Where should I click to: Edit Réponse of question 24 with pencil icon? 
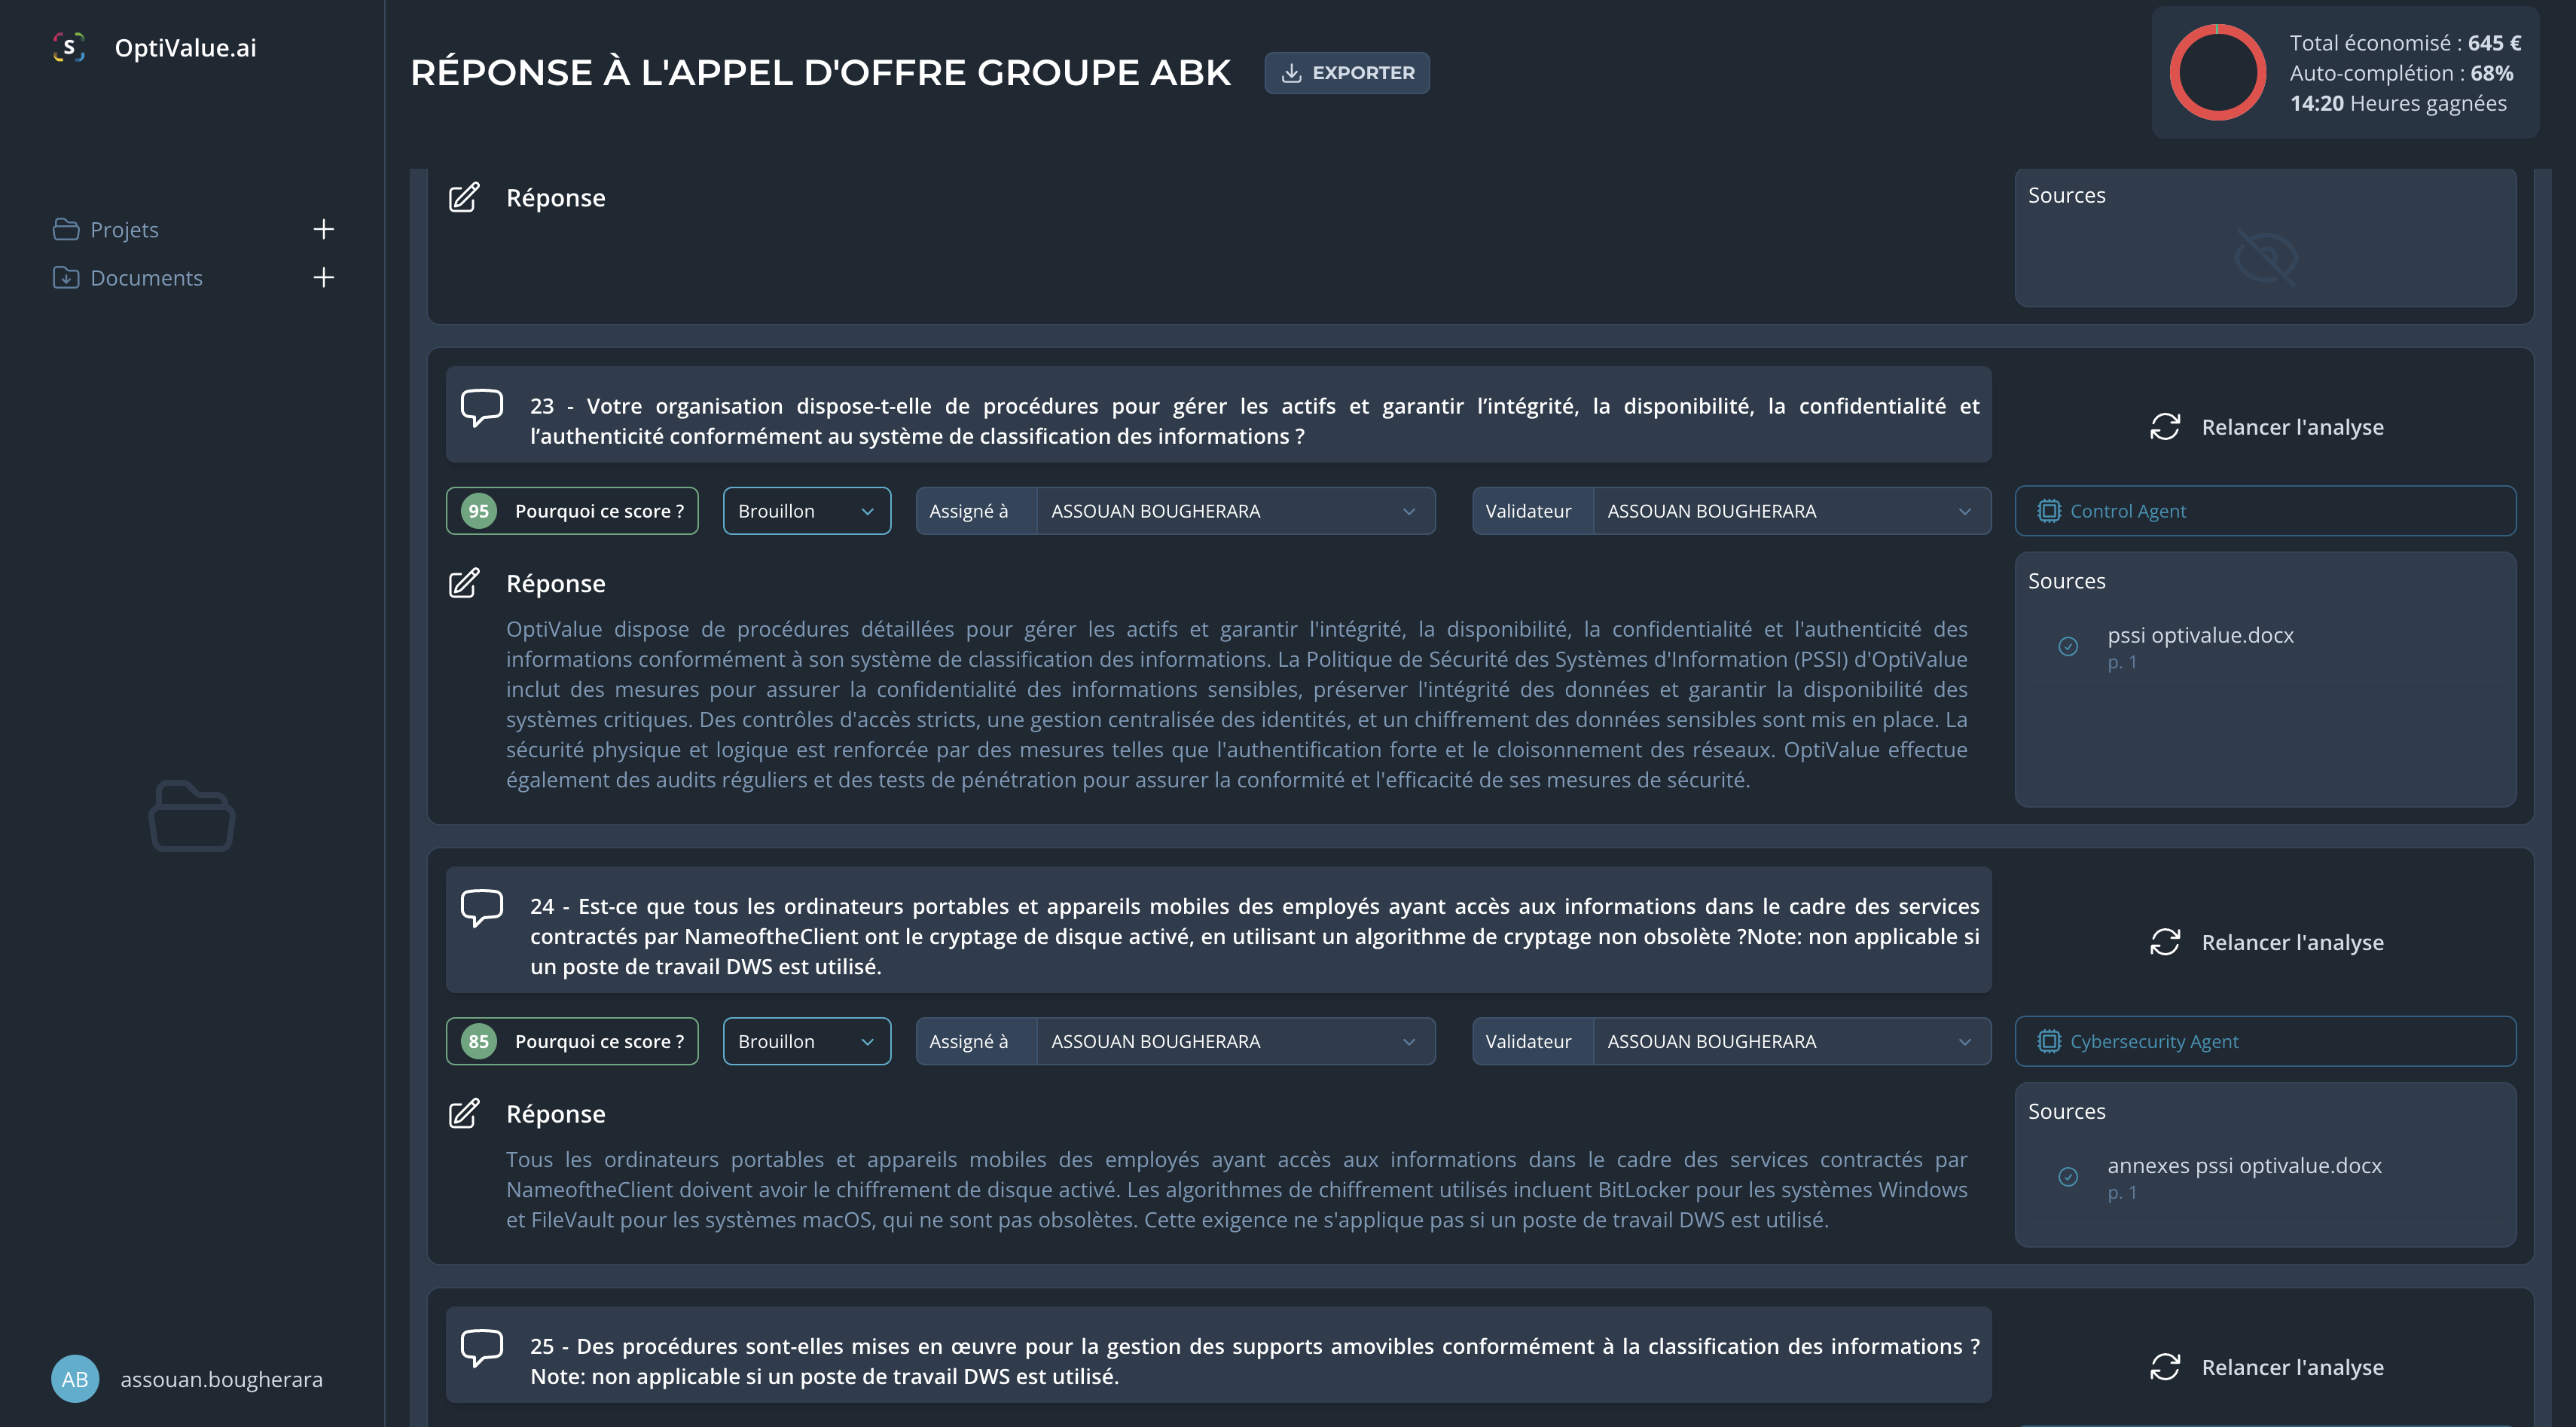coord(464,1113)
